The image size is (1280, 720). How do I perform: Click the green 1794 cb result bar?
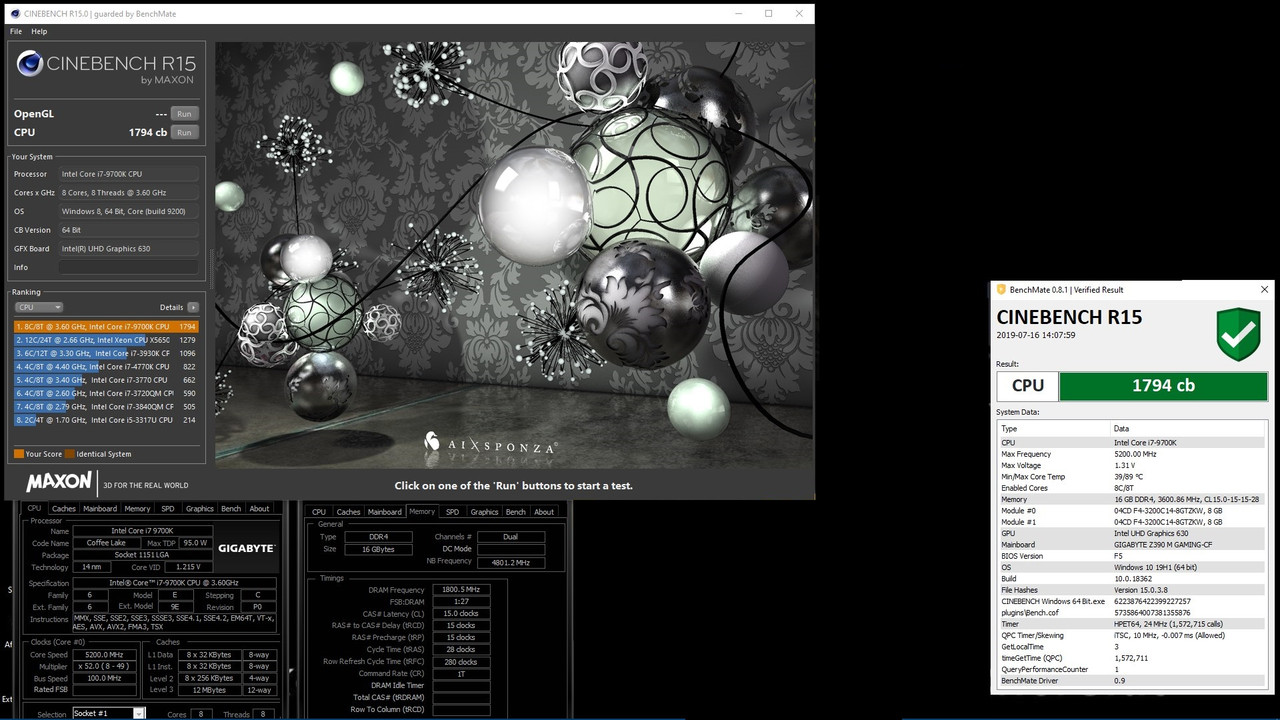(x=1163, y=386)
